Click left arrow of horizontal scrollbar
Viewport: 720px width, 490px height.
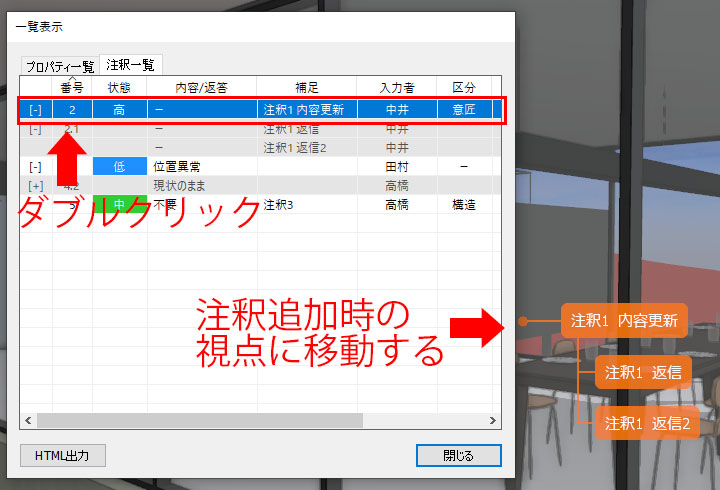tap(27, 421)
